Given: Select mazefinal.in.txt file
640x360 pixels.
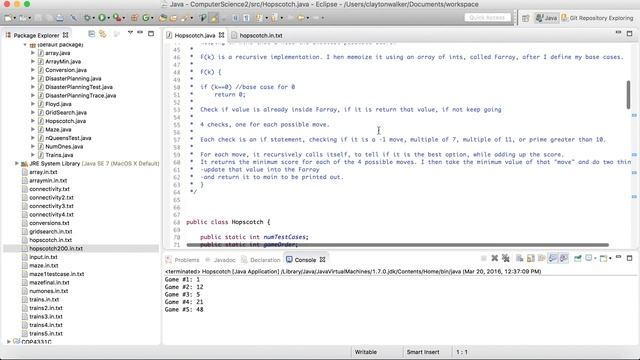Looking at the screenshot, I should tap(49, 282).
